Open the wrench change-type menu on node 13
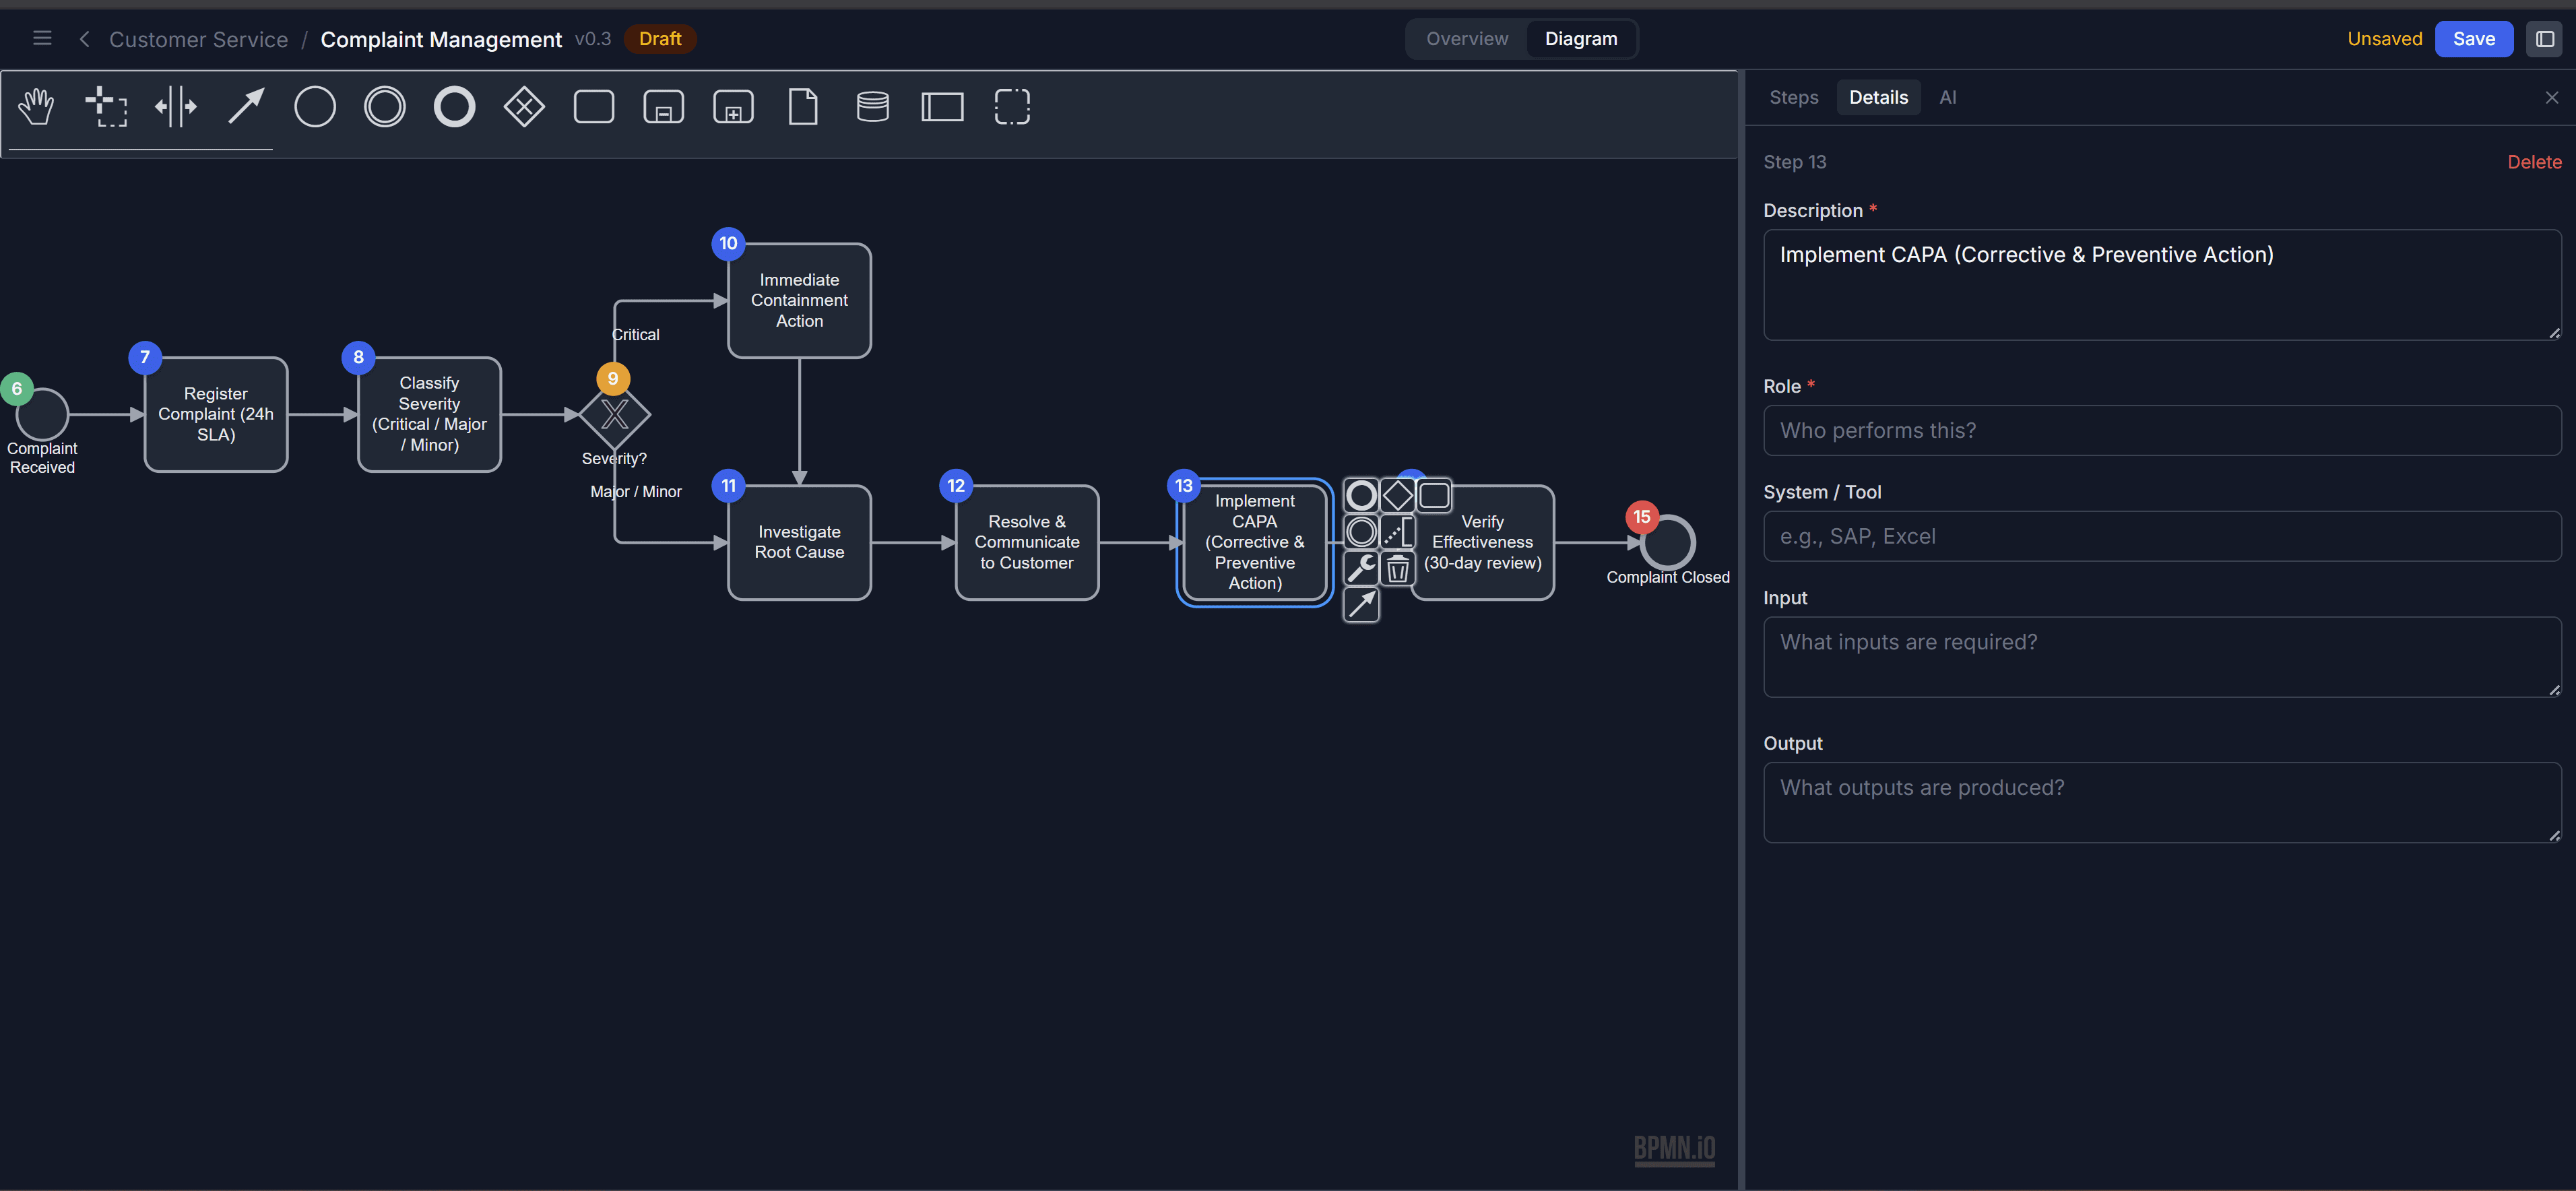 [1361, 568]
